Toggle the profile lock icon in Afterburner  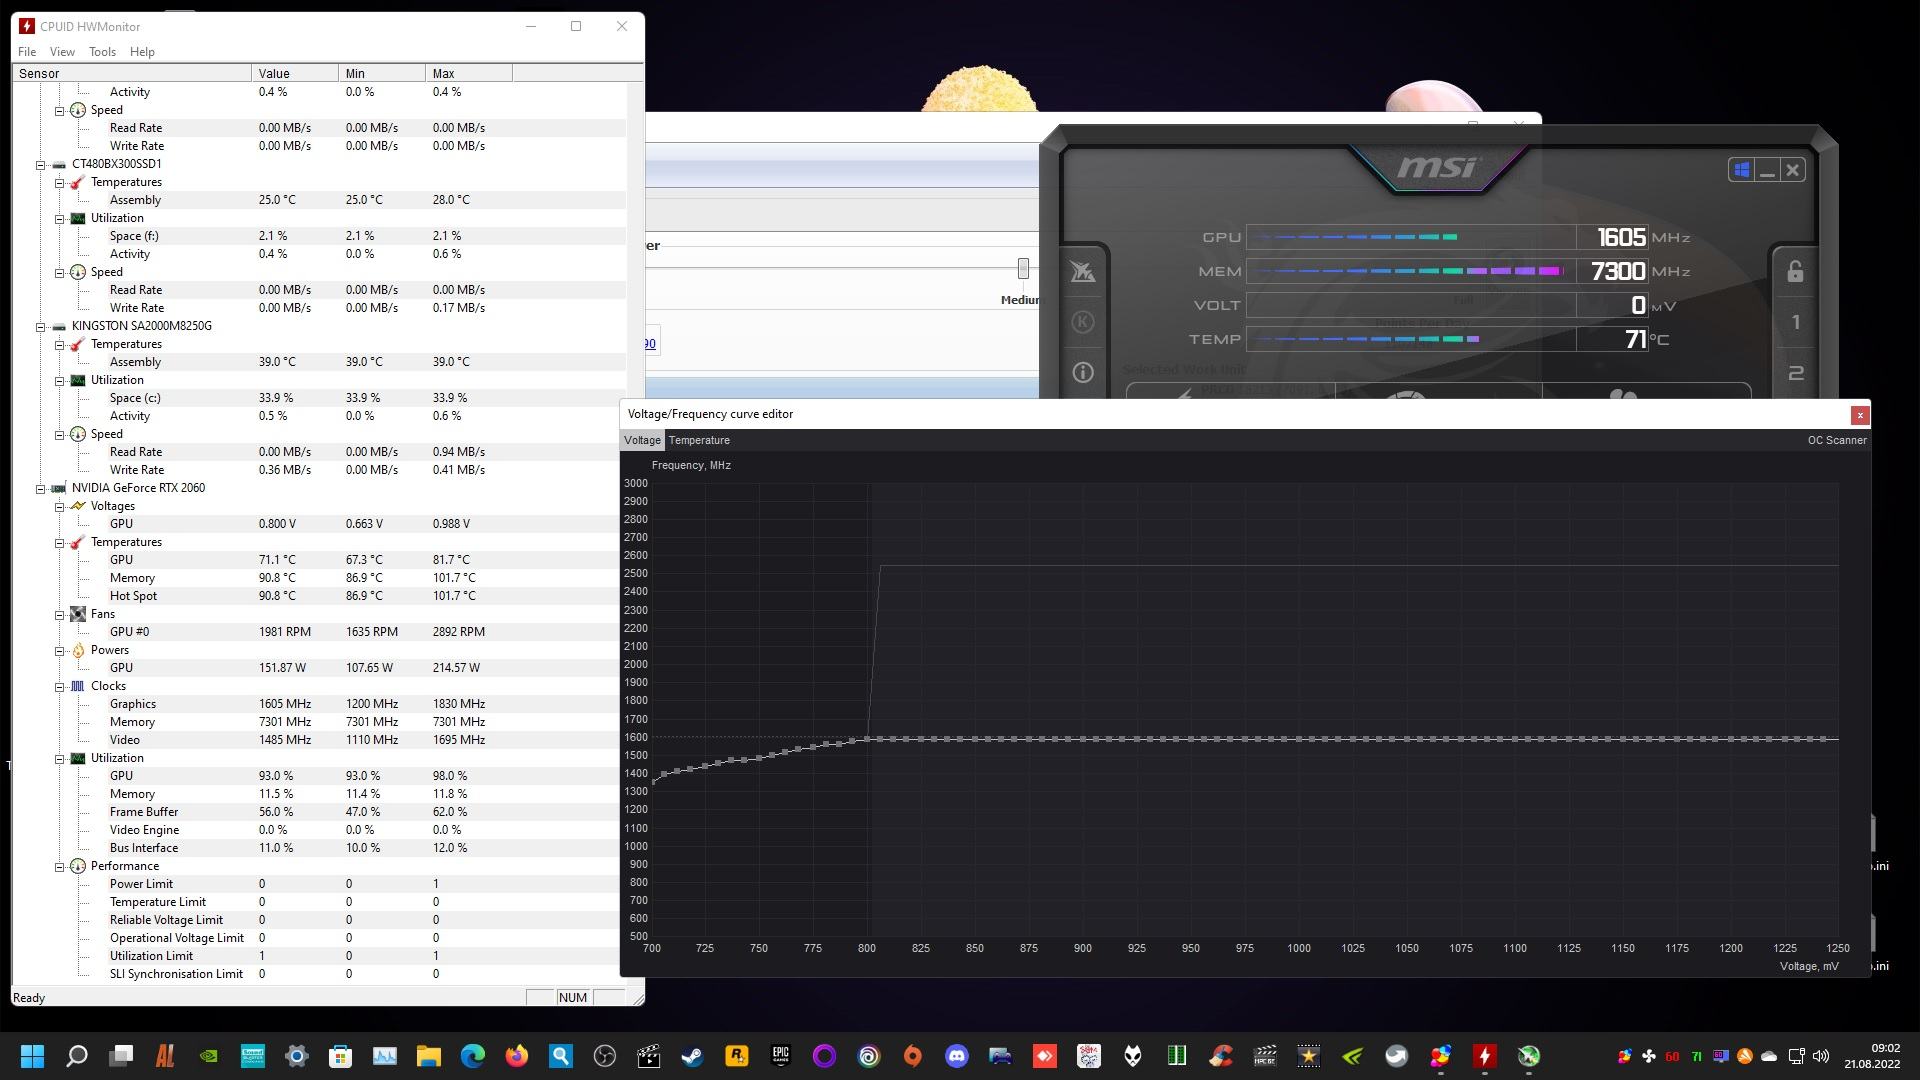pos(1795,271)
